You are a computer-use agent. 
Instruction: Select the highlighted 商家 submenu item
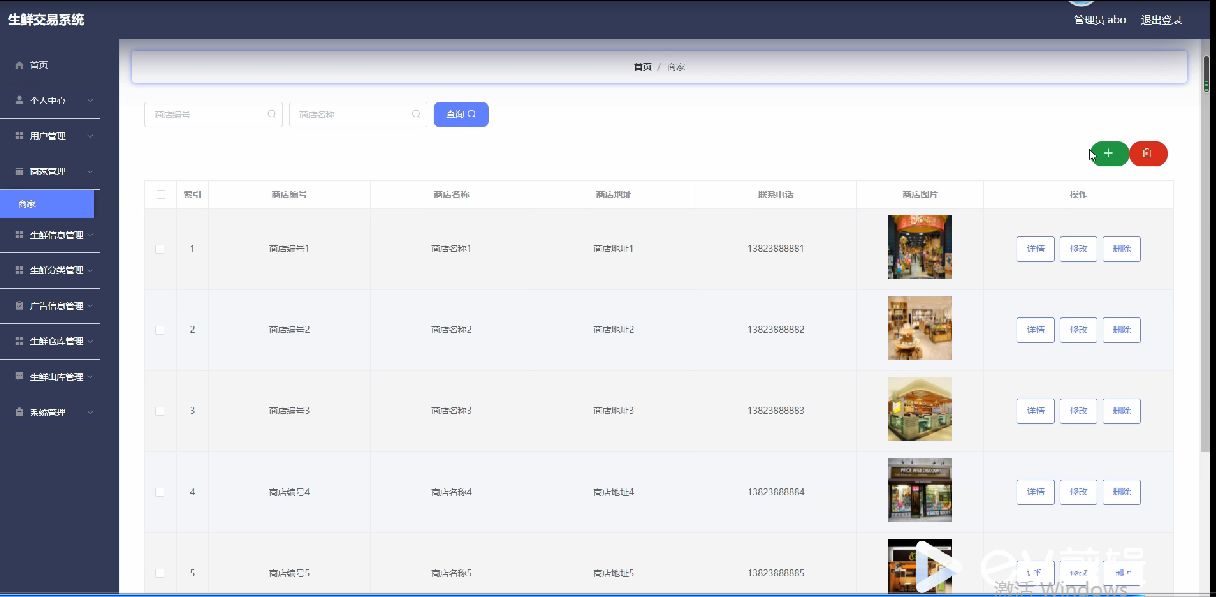(x=47, y=204)
